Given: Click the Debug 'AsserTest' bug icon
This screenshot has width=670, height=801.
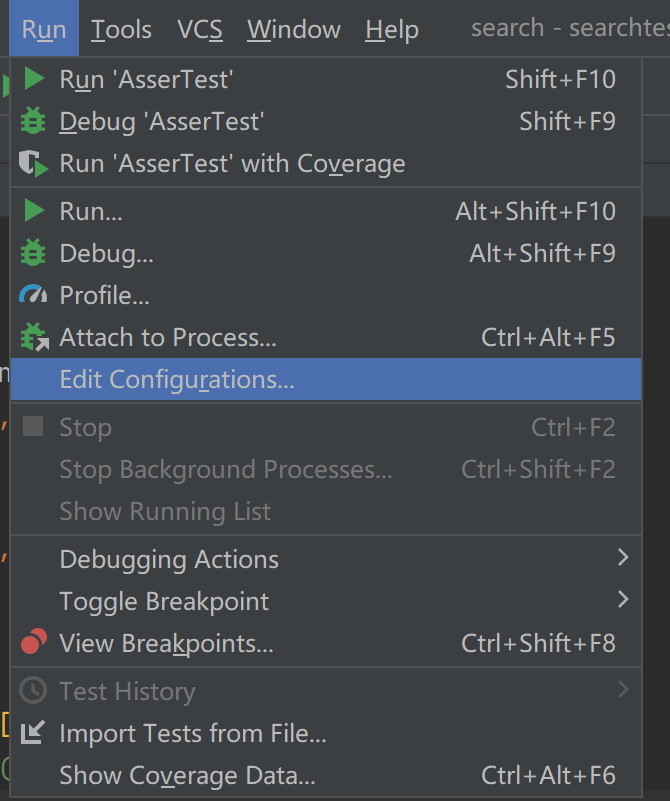Looking at the screenshot, I should pyautogui.click(x=34, y=122).
